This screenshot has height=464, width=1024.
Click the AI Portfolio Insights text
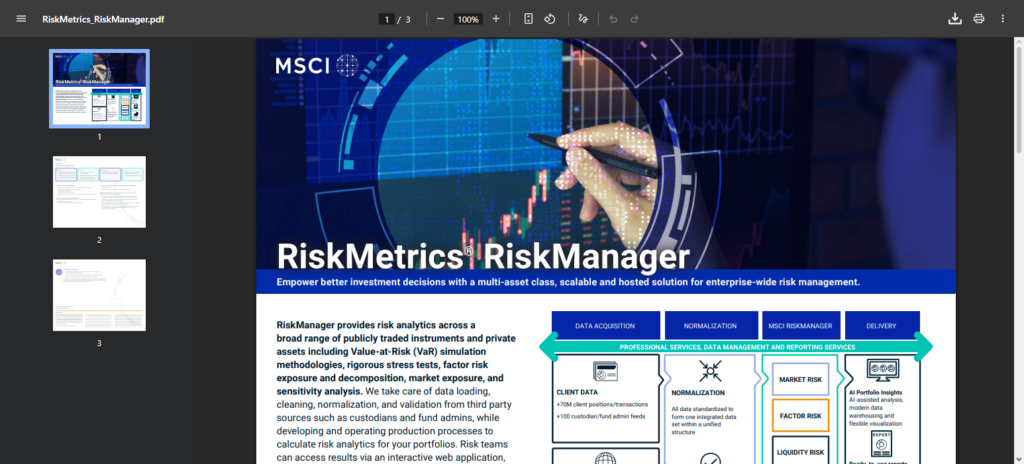coord(876,393)
